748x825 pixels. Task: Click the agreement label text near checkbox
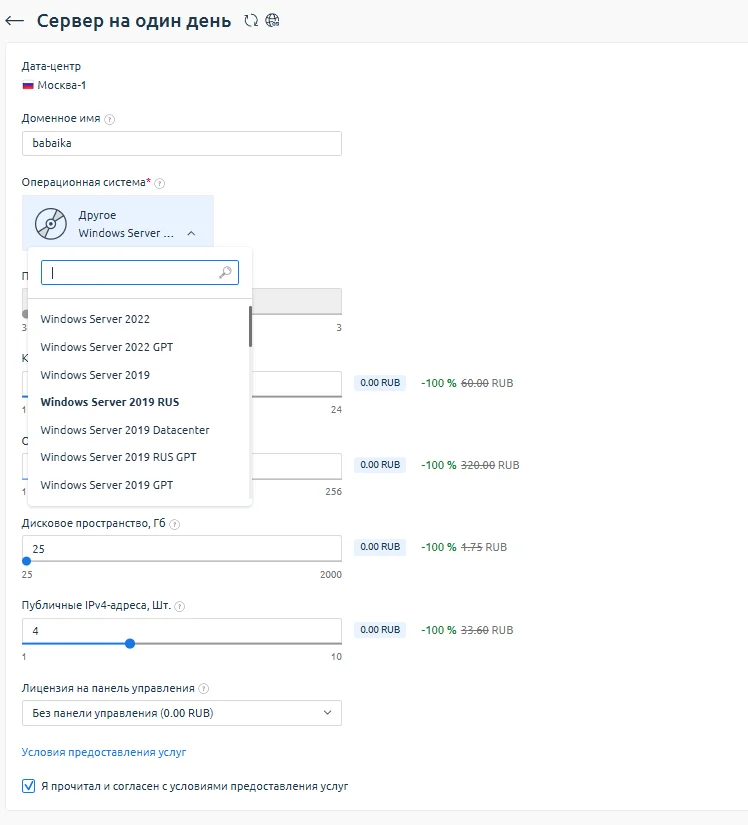tap(195, 786)
